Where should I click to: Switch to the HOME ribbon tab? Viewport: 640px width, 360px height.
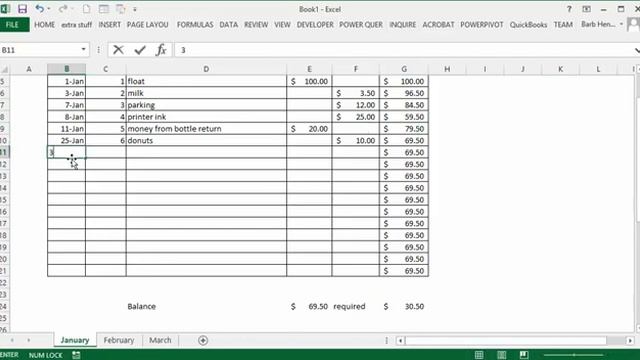(x=44, y=25)
